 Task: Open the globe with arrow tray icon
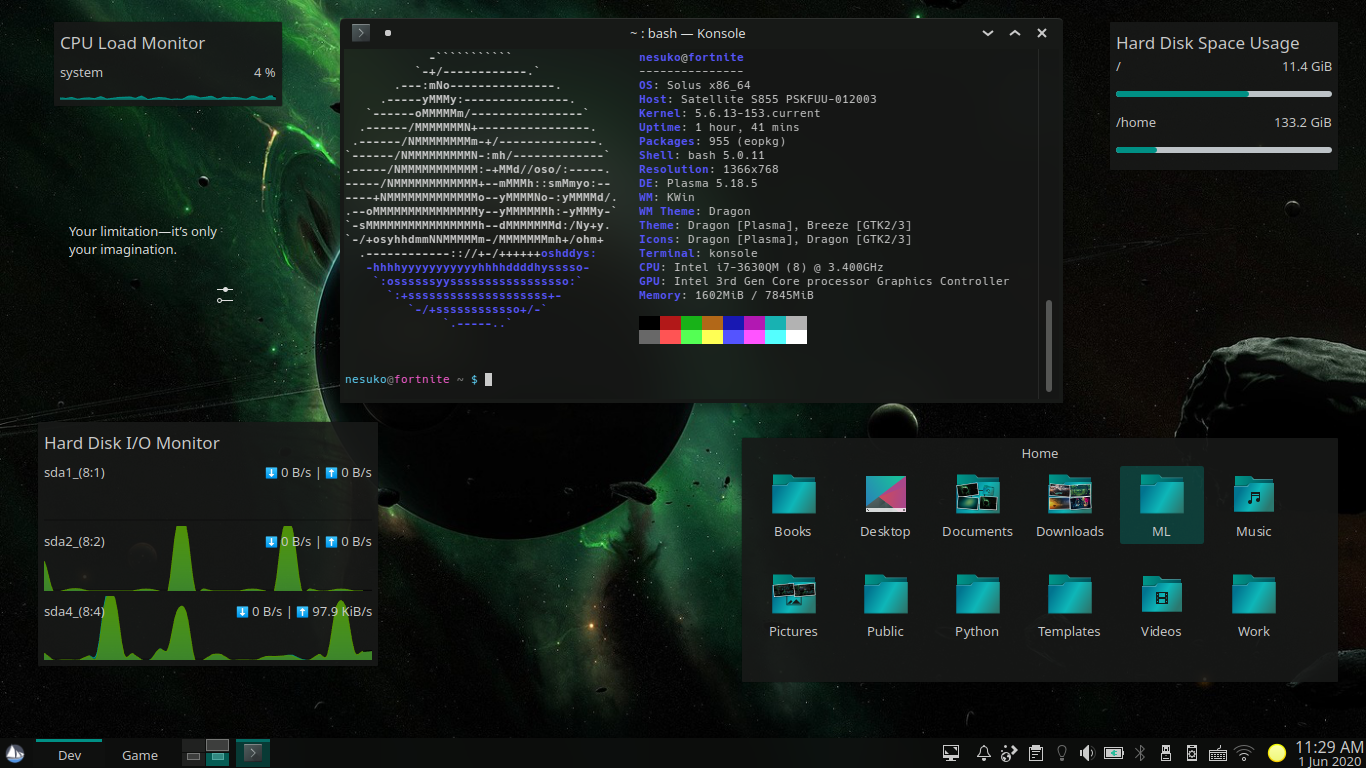[x=1010, y=753]
